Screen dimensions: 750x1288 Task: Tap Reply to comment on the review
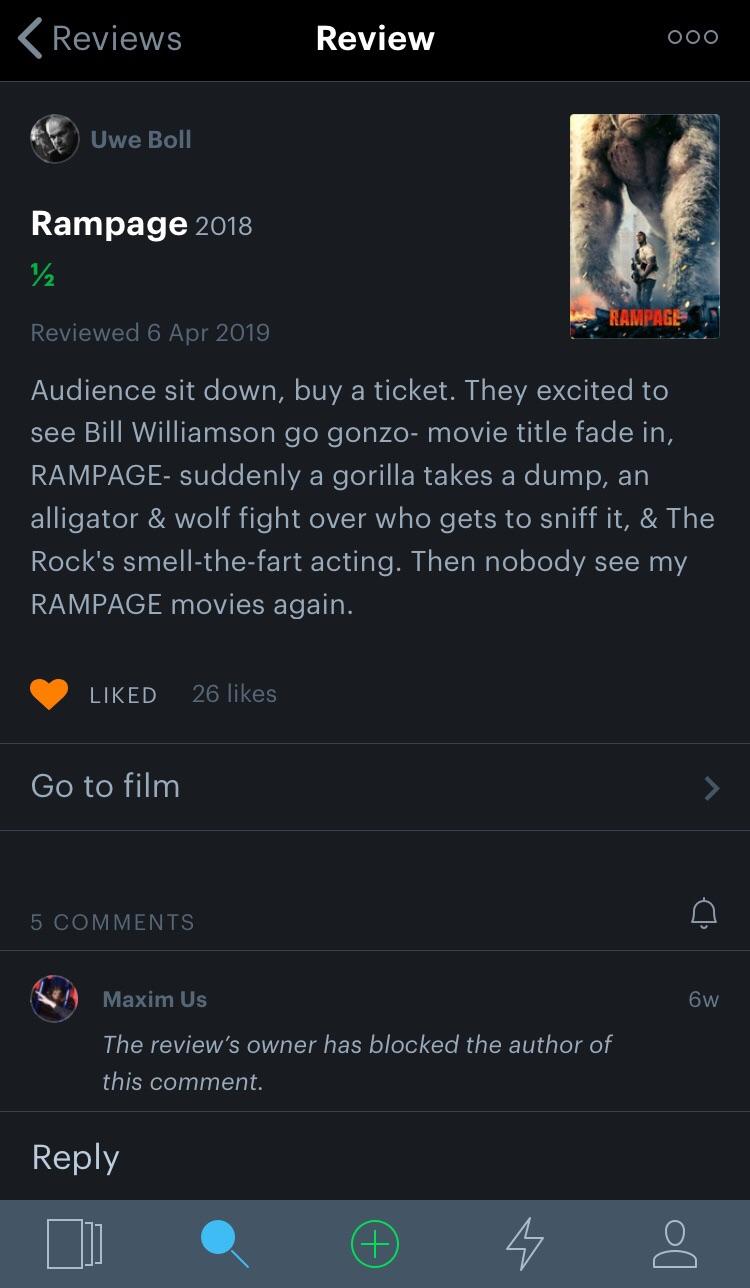coord(74,1156)
